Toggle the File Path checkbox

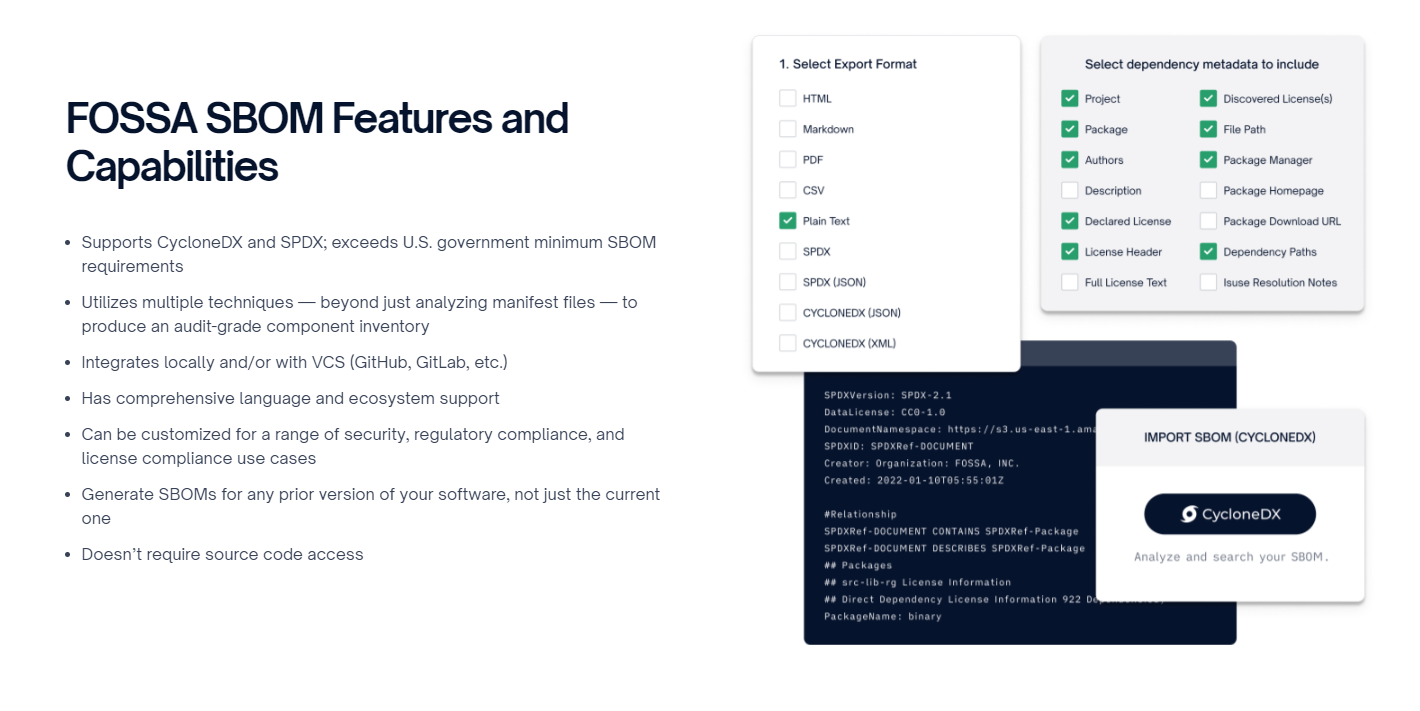1208,129
